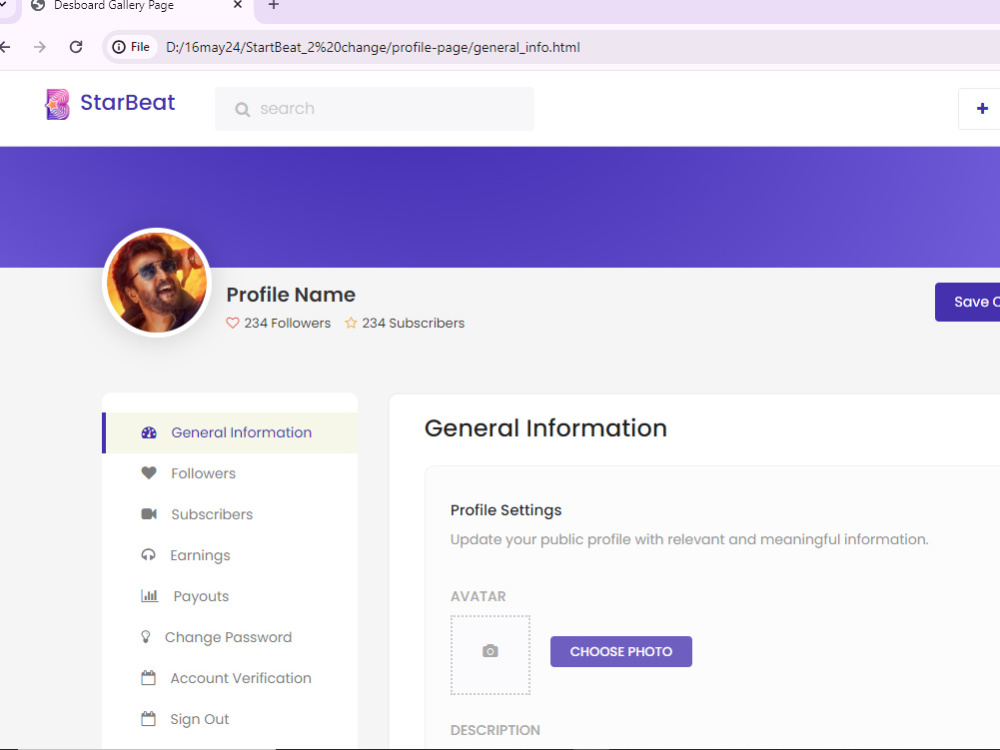Click the camera icon in avatar placeholder

click(490, 651)
